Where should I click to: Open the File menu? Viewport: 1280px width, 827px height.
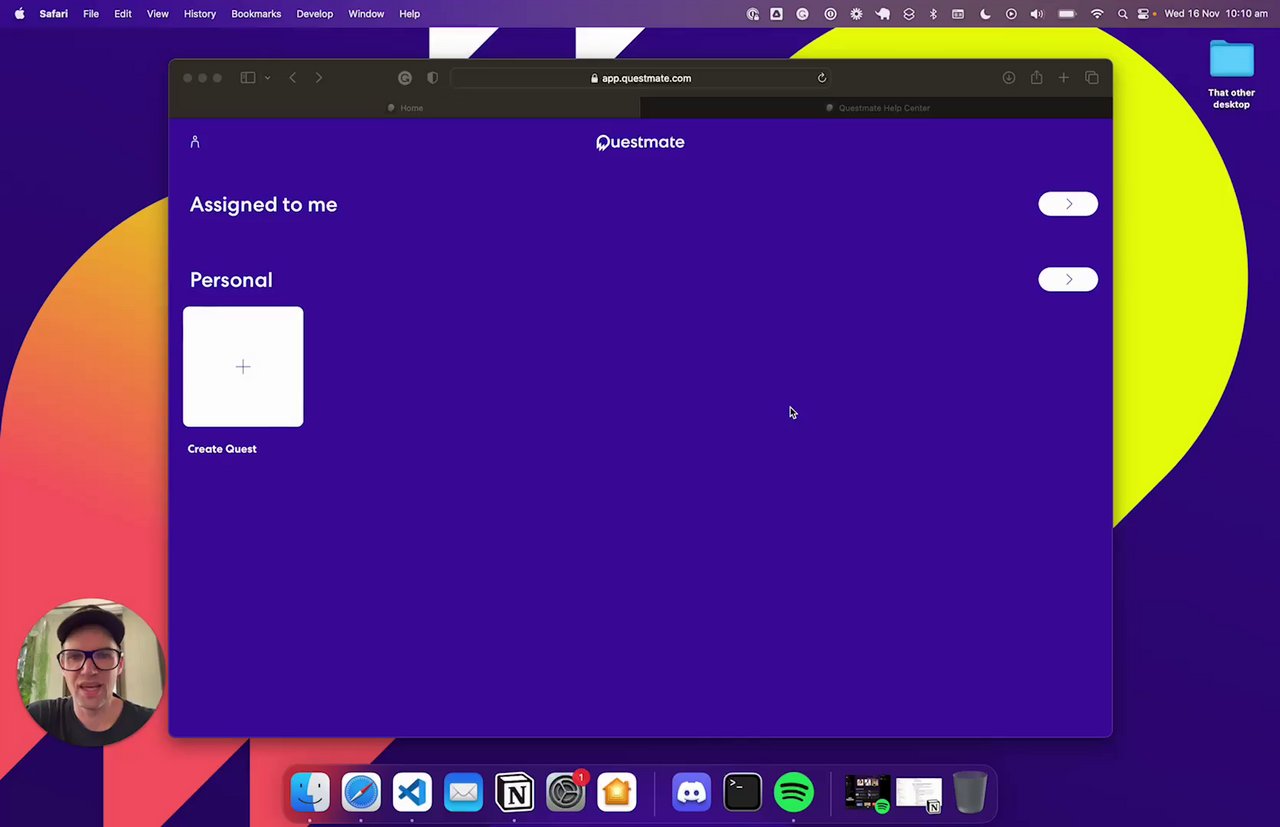[x=91, y=14]
